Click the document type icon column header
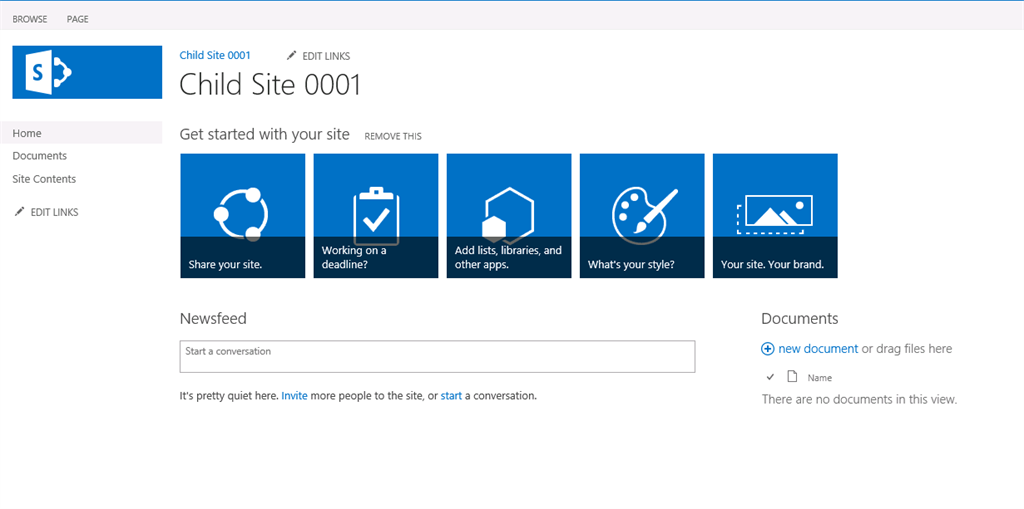 pyautogui.click(x=792, y=377)
